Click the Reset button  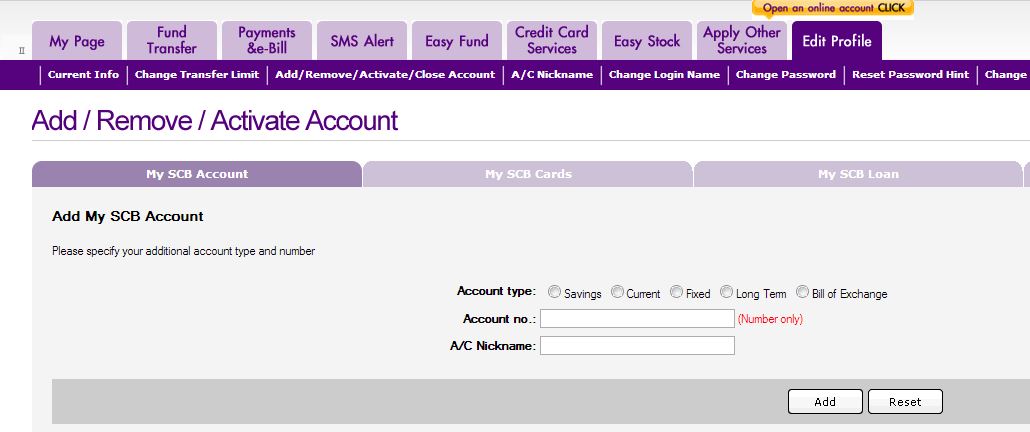click(905, 402)
